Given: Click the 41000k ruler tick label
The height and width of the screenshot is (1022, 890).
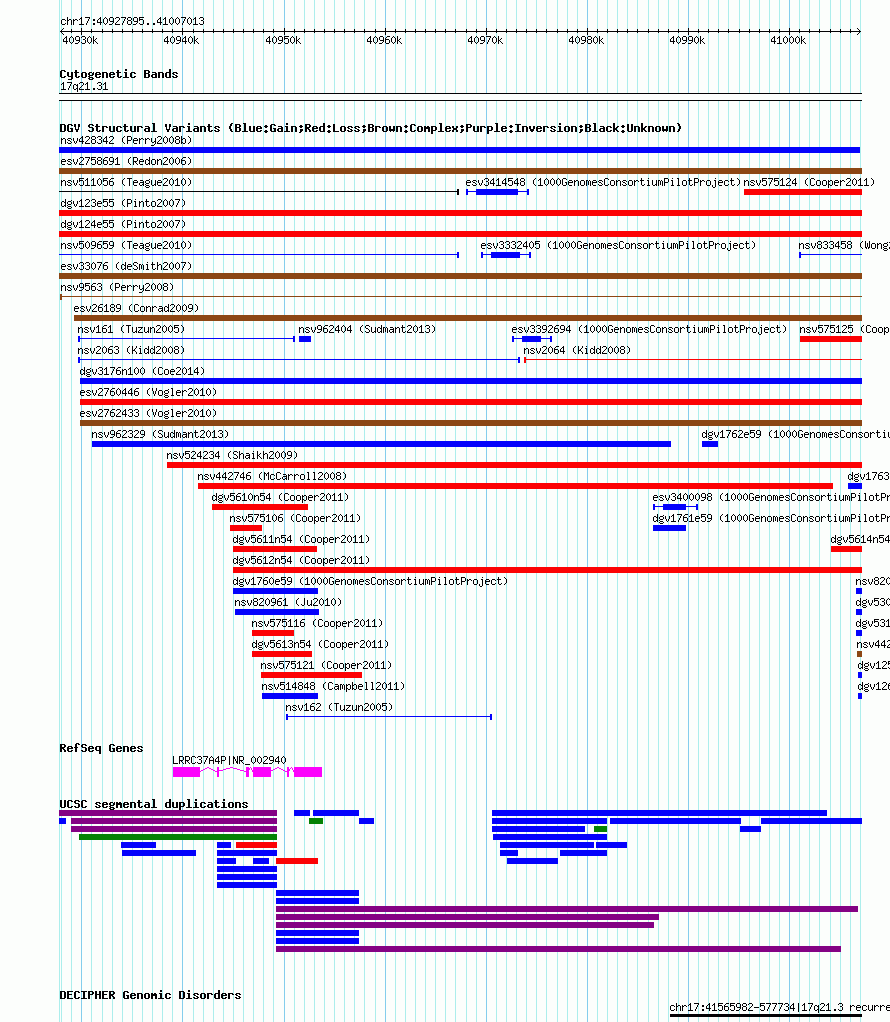Looking at the screenshot, I should coord(788,40).
